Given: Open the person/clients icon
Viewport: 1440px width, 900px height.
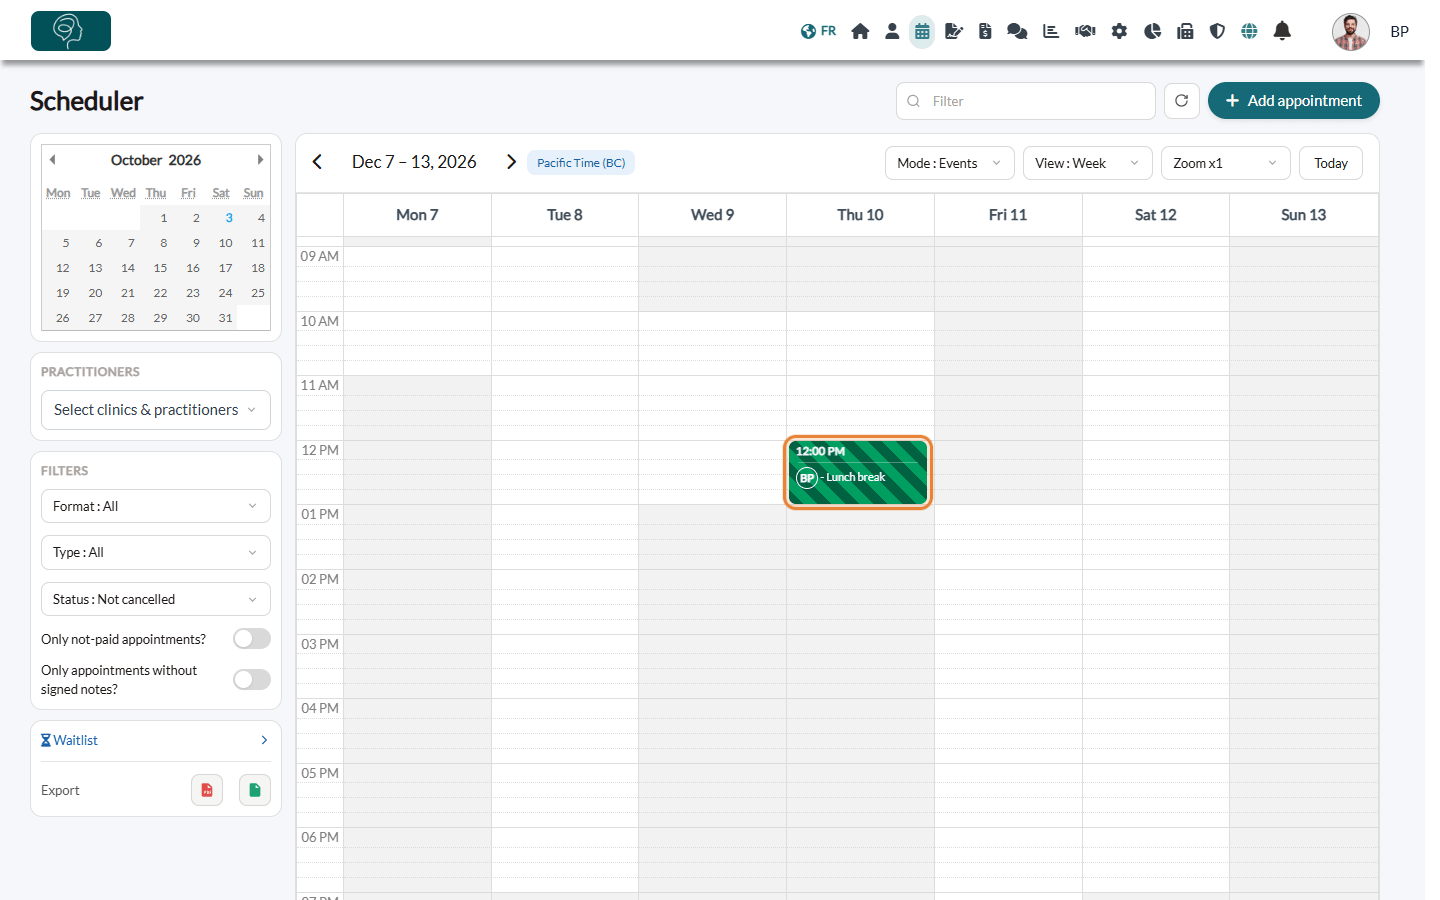Looking at the screenshot, I should click(892, 31).
